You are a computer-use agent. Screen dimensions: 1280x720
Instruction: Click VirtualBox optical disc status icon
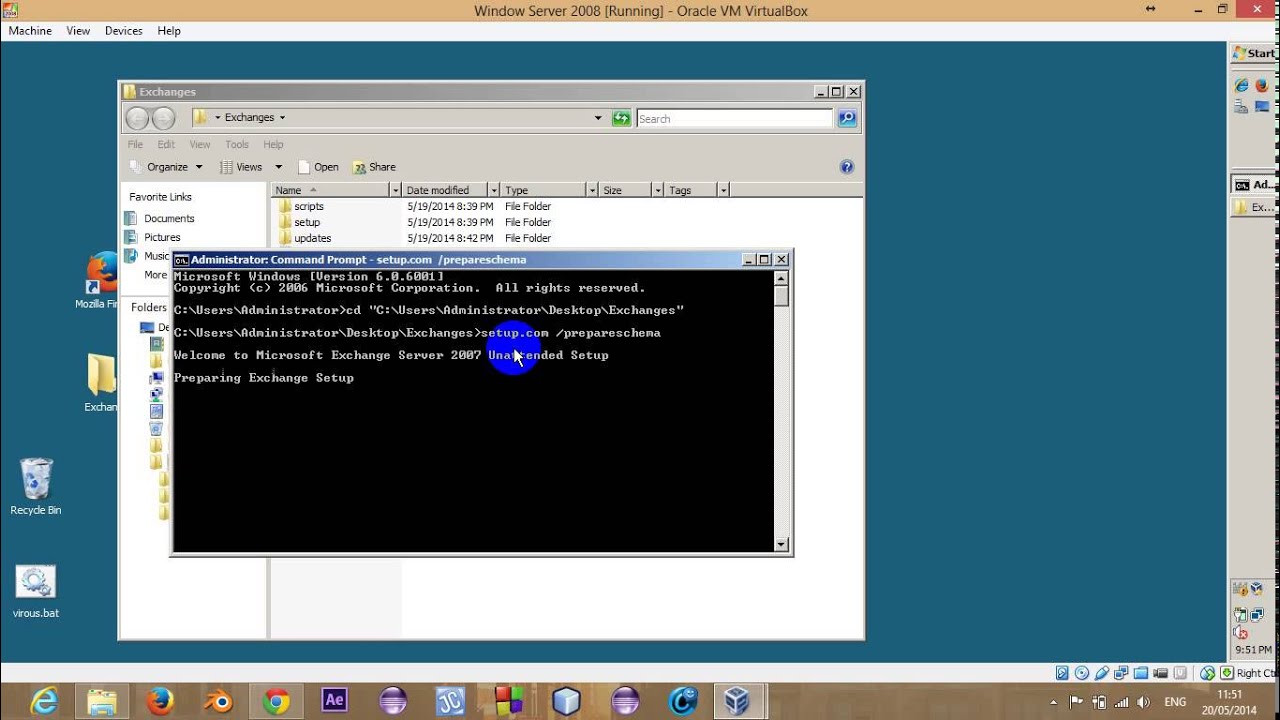pyautogui.click(x=1082, y=673)
